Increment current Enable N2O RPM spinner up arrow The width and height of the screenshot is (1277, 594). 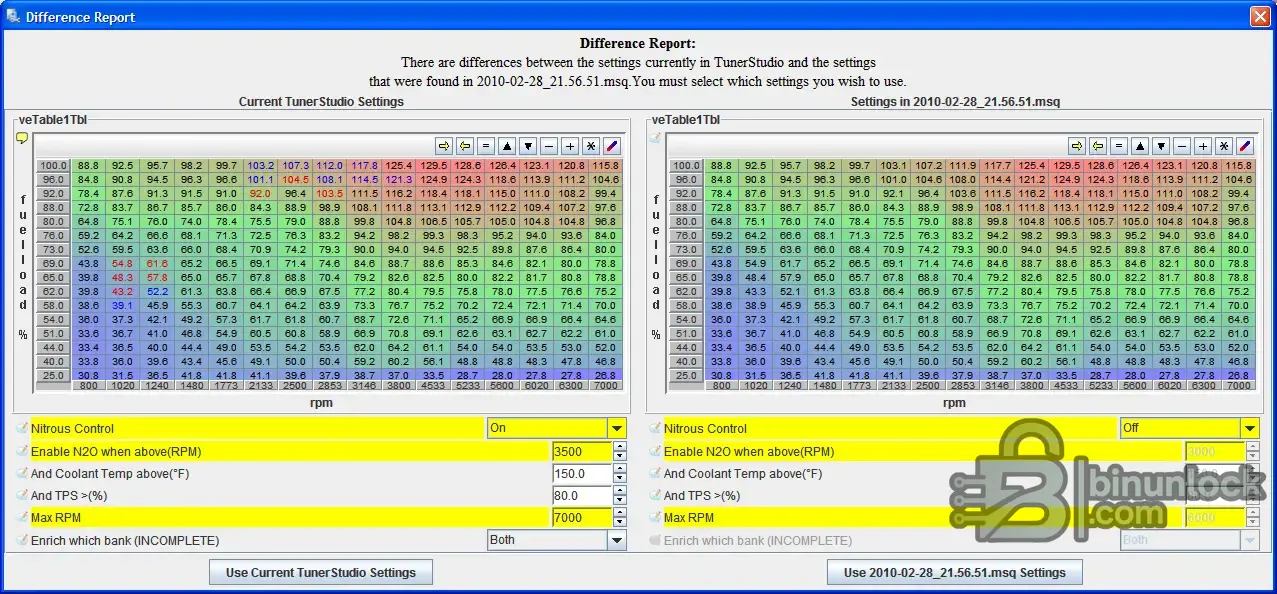click(x=620, y=447)
